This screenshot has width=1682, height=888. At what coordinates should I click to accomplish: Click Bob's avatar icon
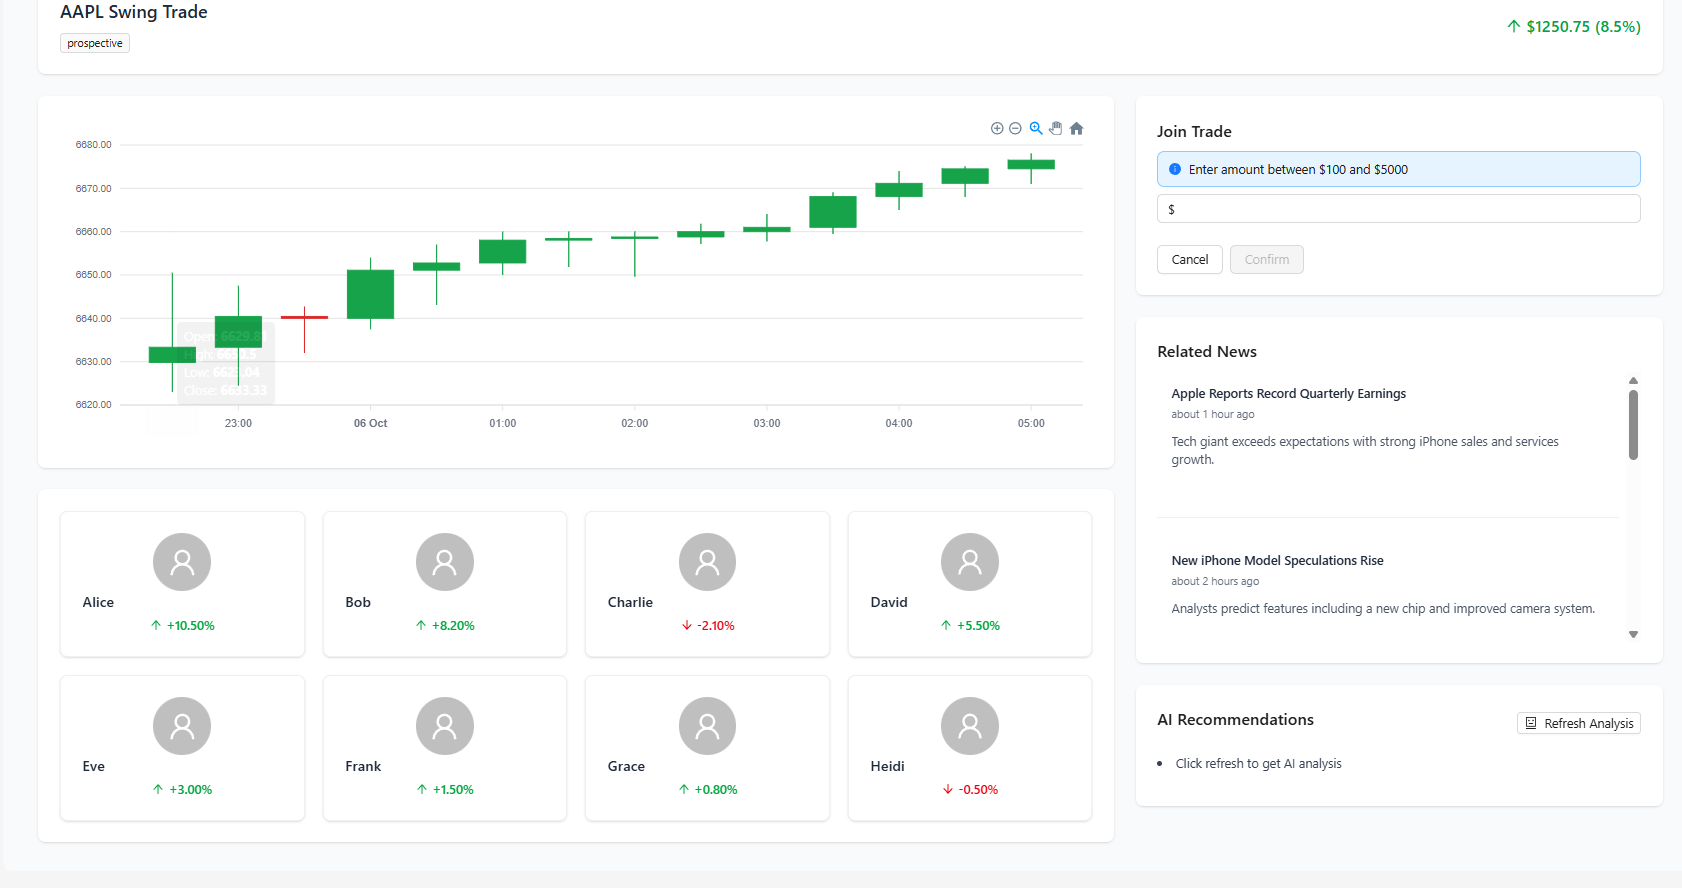click(445, 562)
